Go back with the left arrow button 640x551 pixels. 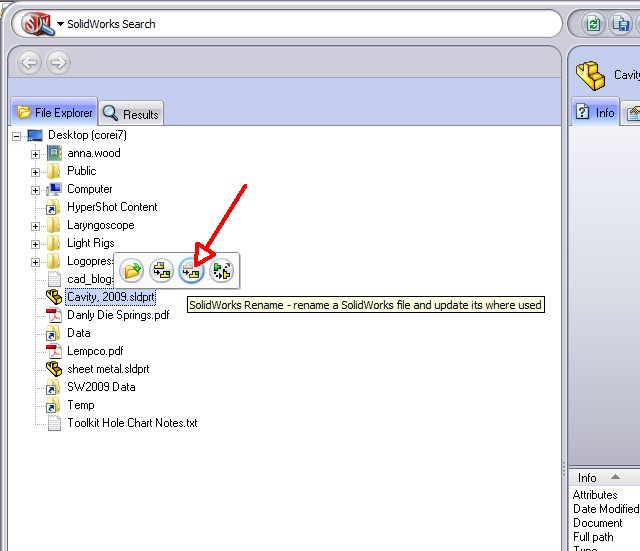tap(29, 62)
